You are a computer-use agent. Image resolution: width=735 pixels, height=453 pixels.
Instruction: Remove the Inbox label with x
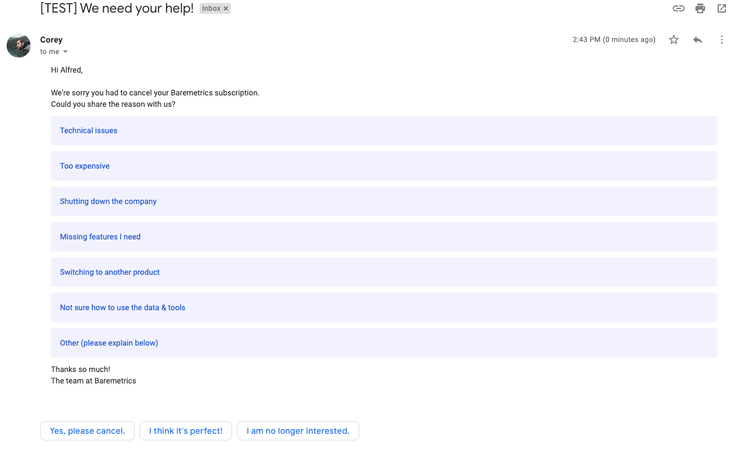coord(226,9)
